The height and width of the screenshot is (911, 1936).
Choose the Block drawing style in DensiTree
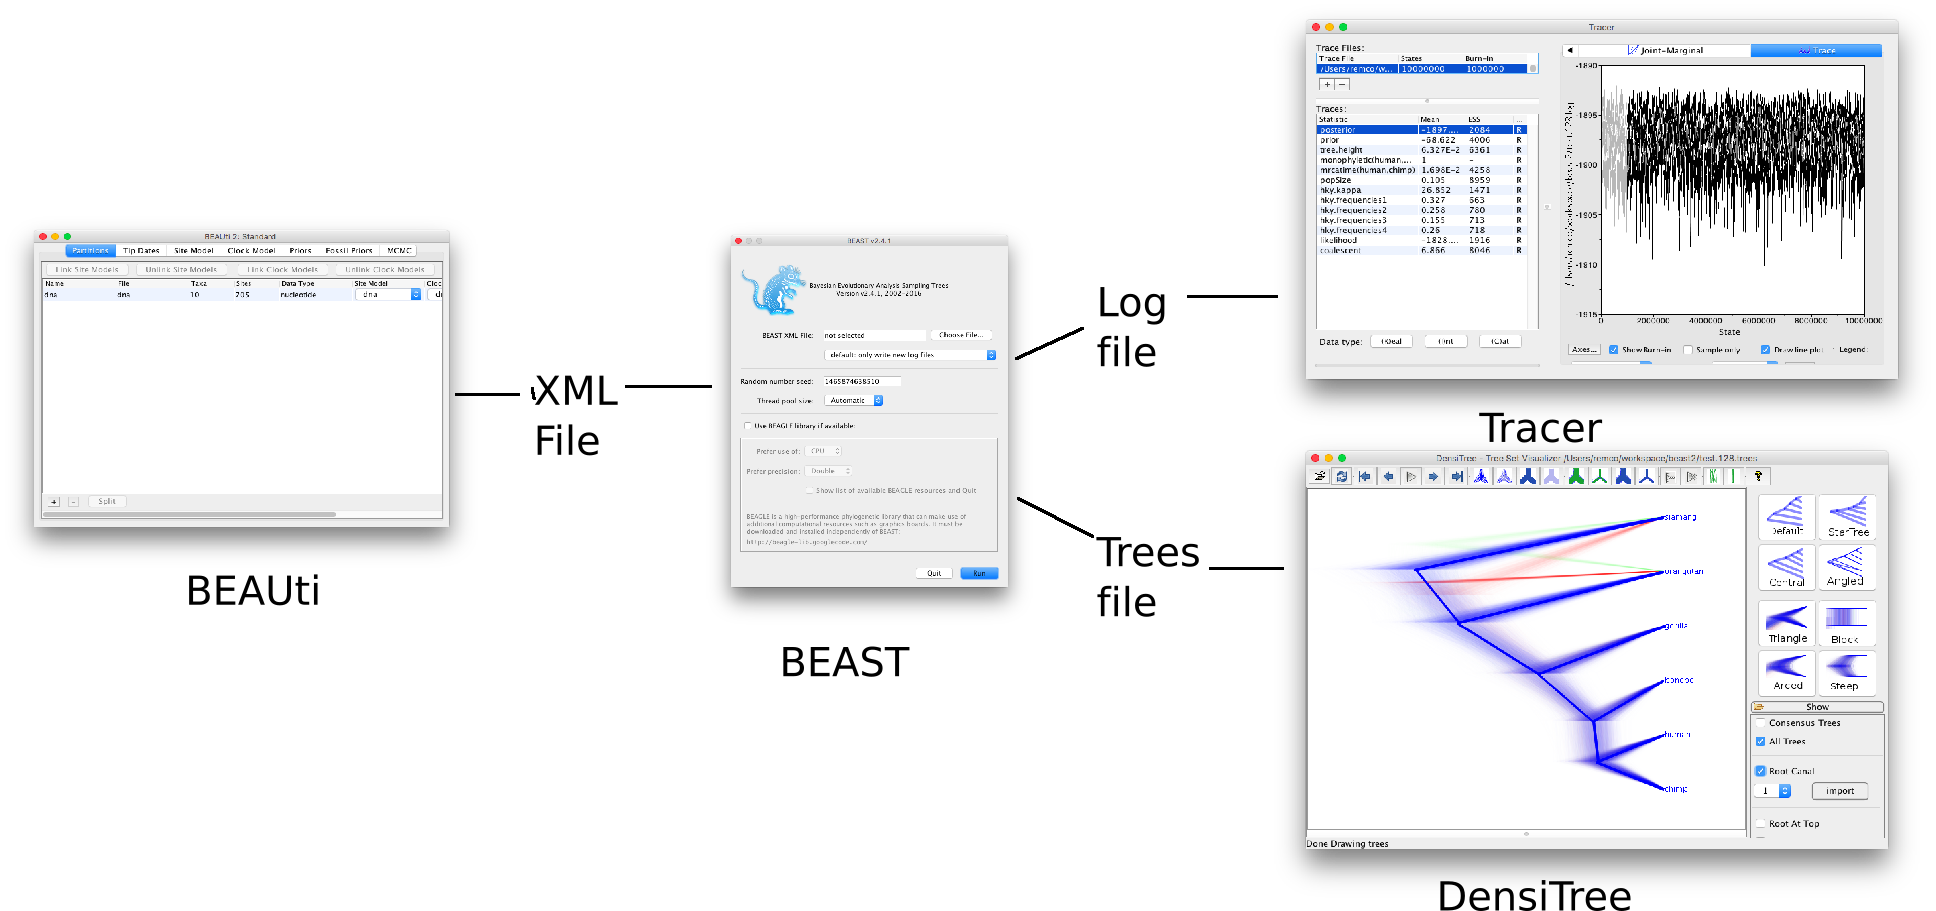point(1847,624)
